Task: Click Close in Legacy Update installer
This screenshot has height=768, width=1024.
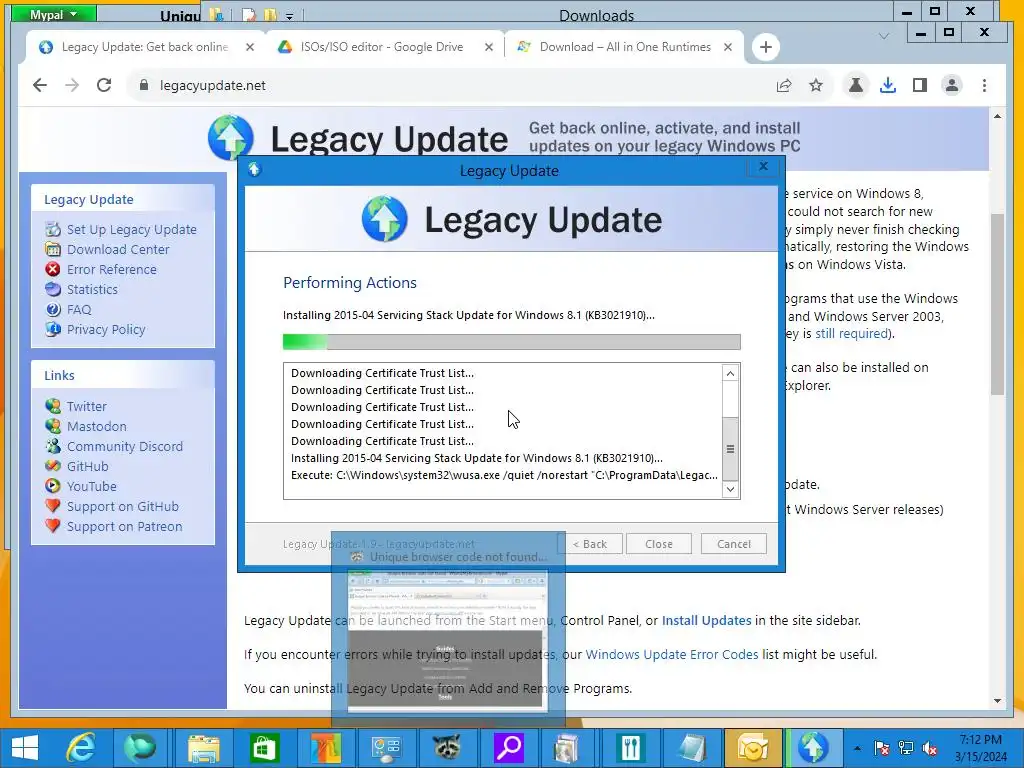Action: (658, 544)
